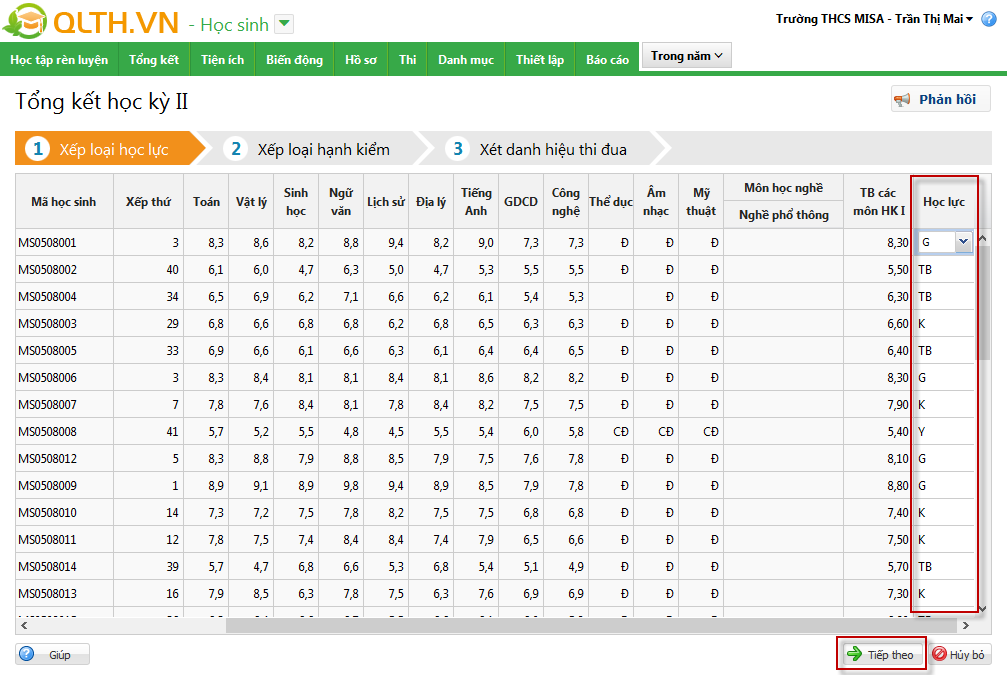Viewport: 1007px width, 675px height.
Task: Open Học lực dropdown for MS0508001
Action: click(x=963, y=242)
